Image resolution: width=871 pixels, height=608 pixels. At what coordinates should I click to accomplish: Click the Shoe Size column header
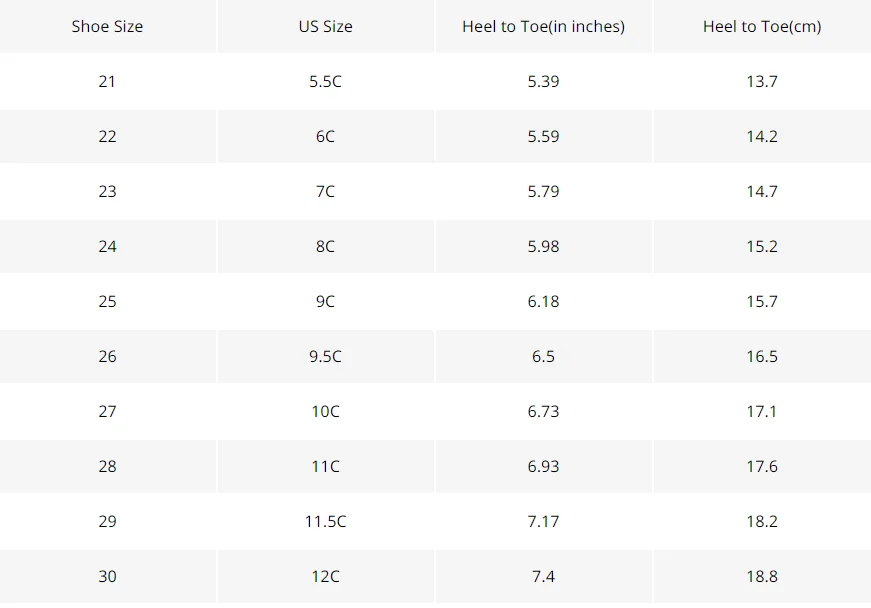tap(107, 27)
